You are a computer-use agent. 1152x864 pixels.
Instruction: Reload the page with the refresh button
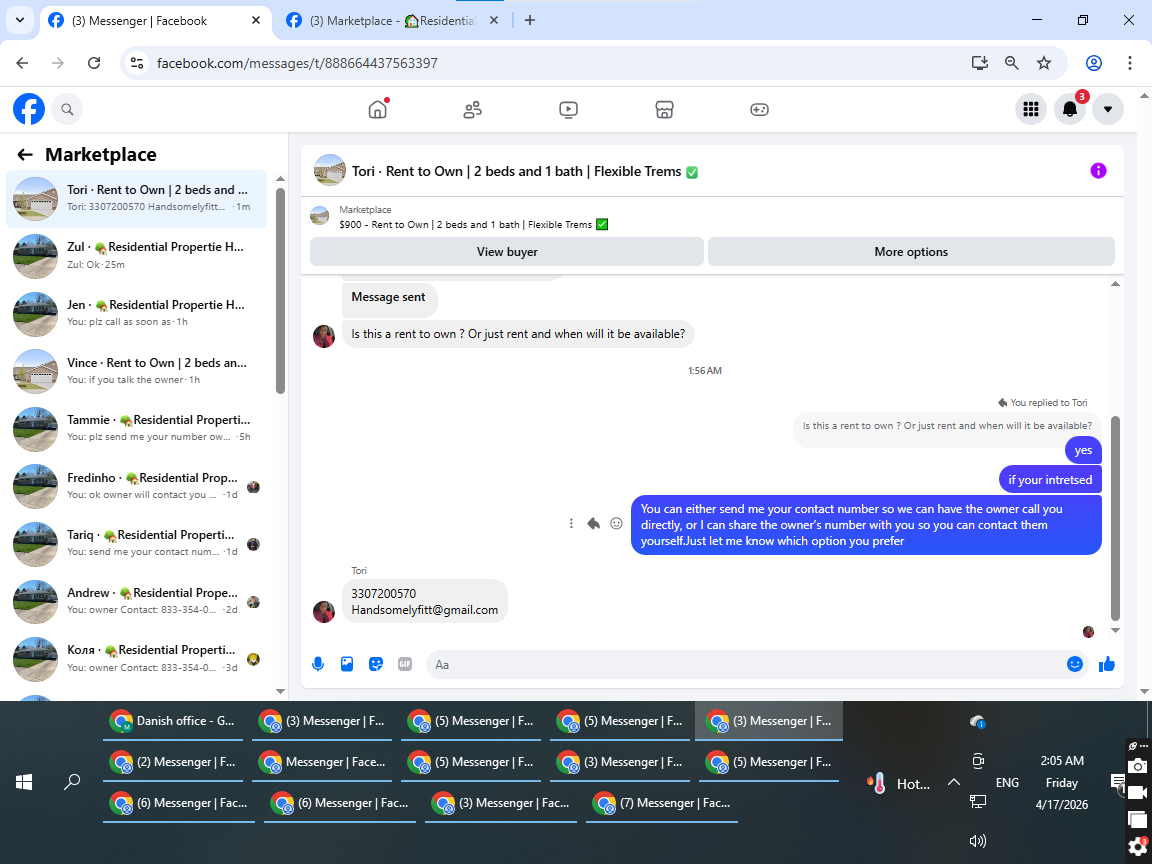tap(94, 63)
